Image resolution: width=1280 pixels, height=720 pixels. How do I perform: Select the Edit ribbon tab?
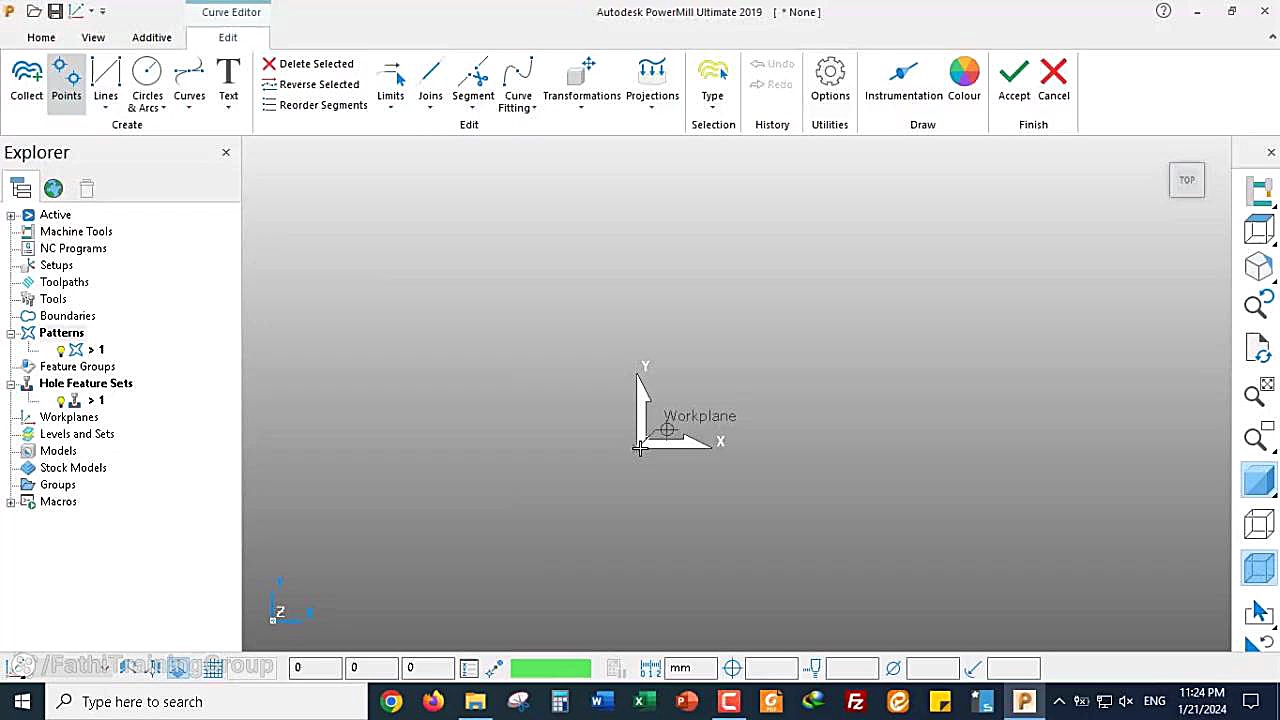(x=228, y=37)
